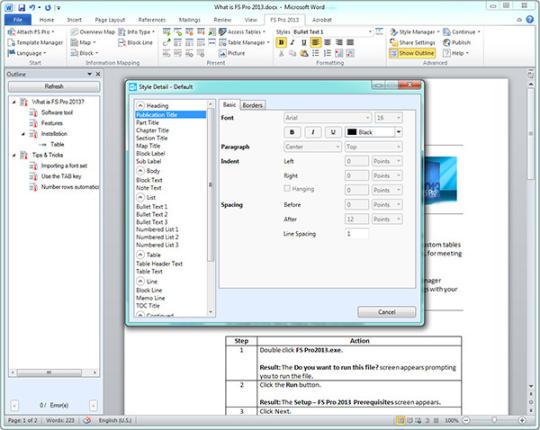Close the Outline pane
Screen dimensions: 540x430
[98, 74]
